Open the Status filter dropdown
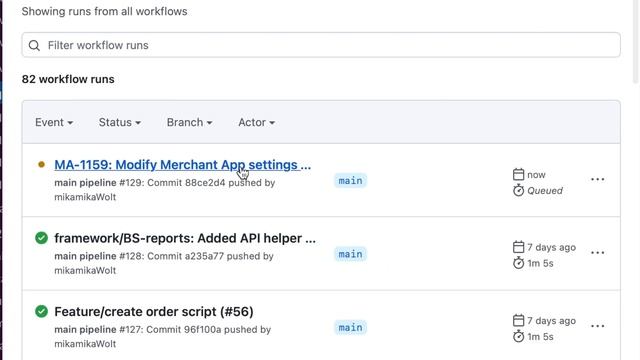This screenshot has width=640, height=360. click(x=120, y=122)
